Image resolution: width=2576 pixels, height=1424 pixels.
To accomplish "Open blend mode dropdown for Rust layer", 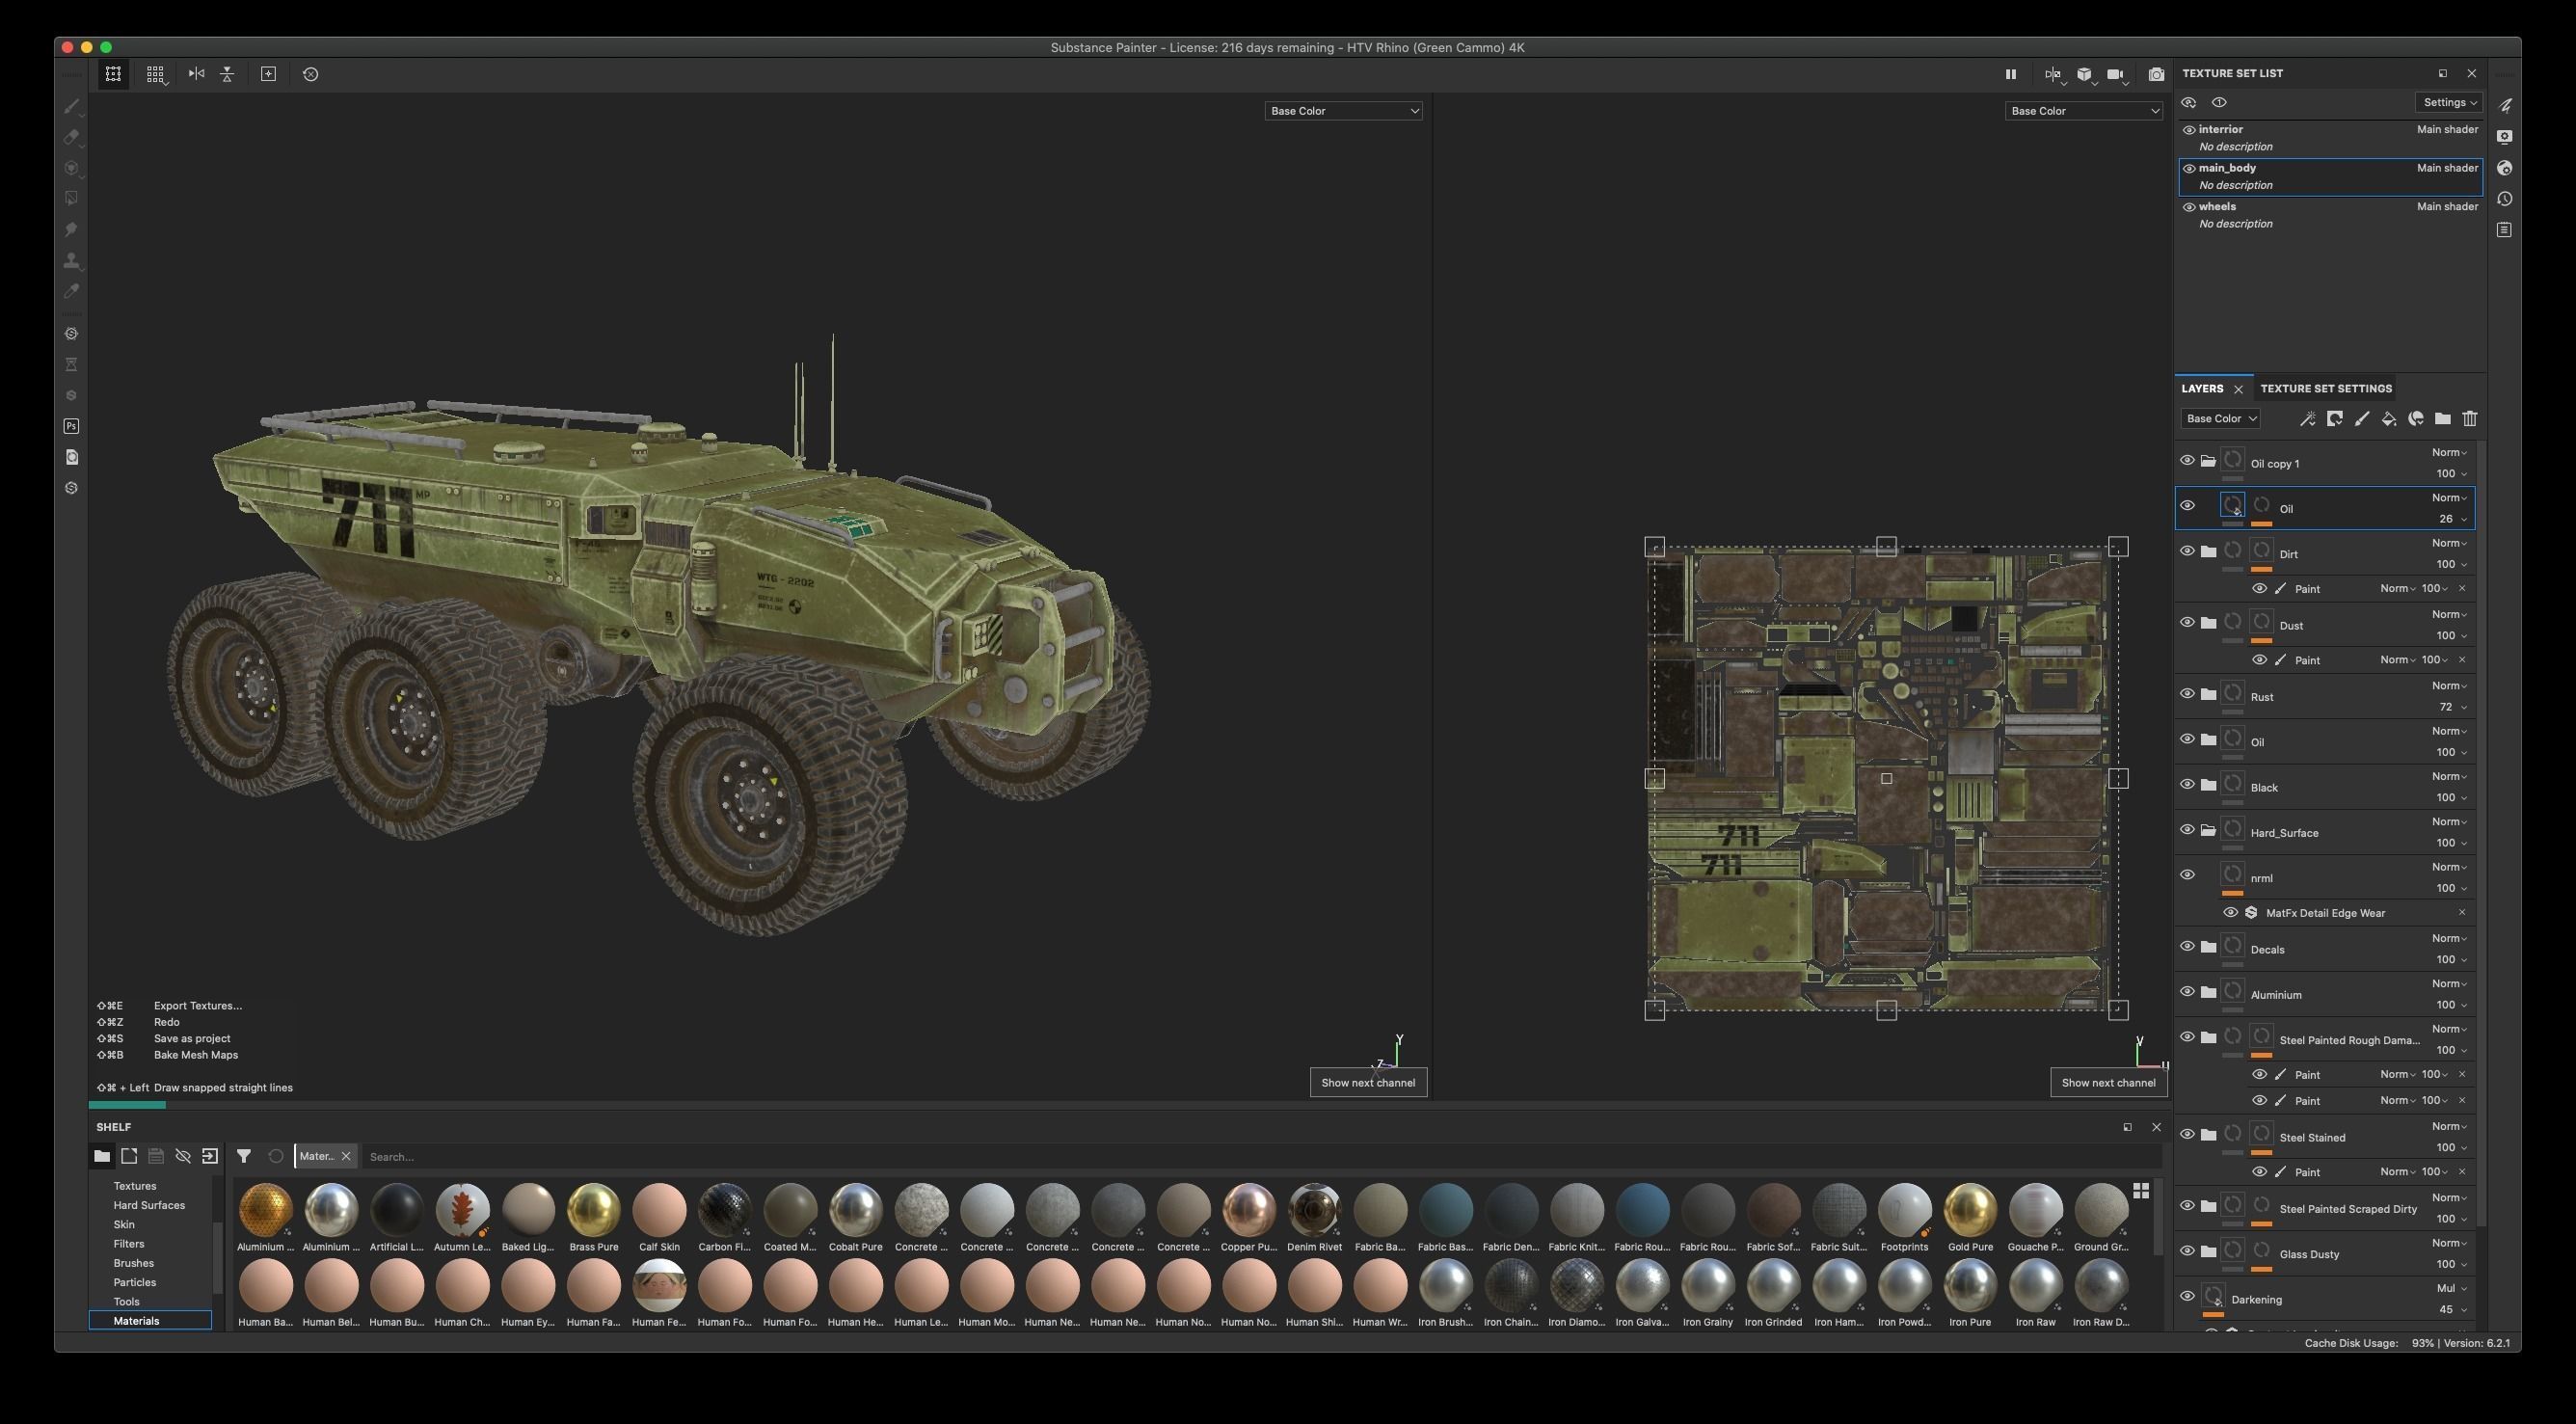I will point(2449,686).
